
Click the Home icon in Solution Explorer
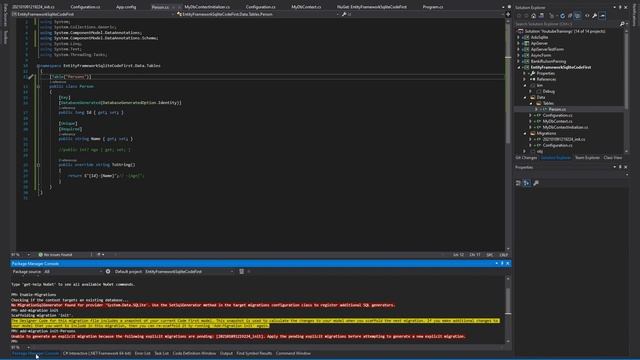533,16
